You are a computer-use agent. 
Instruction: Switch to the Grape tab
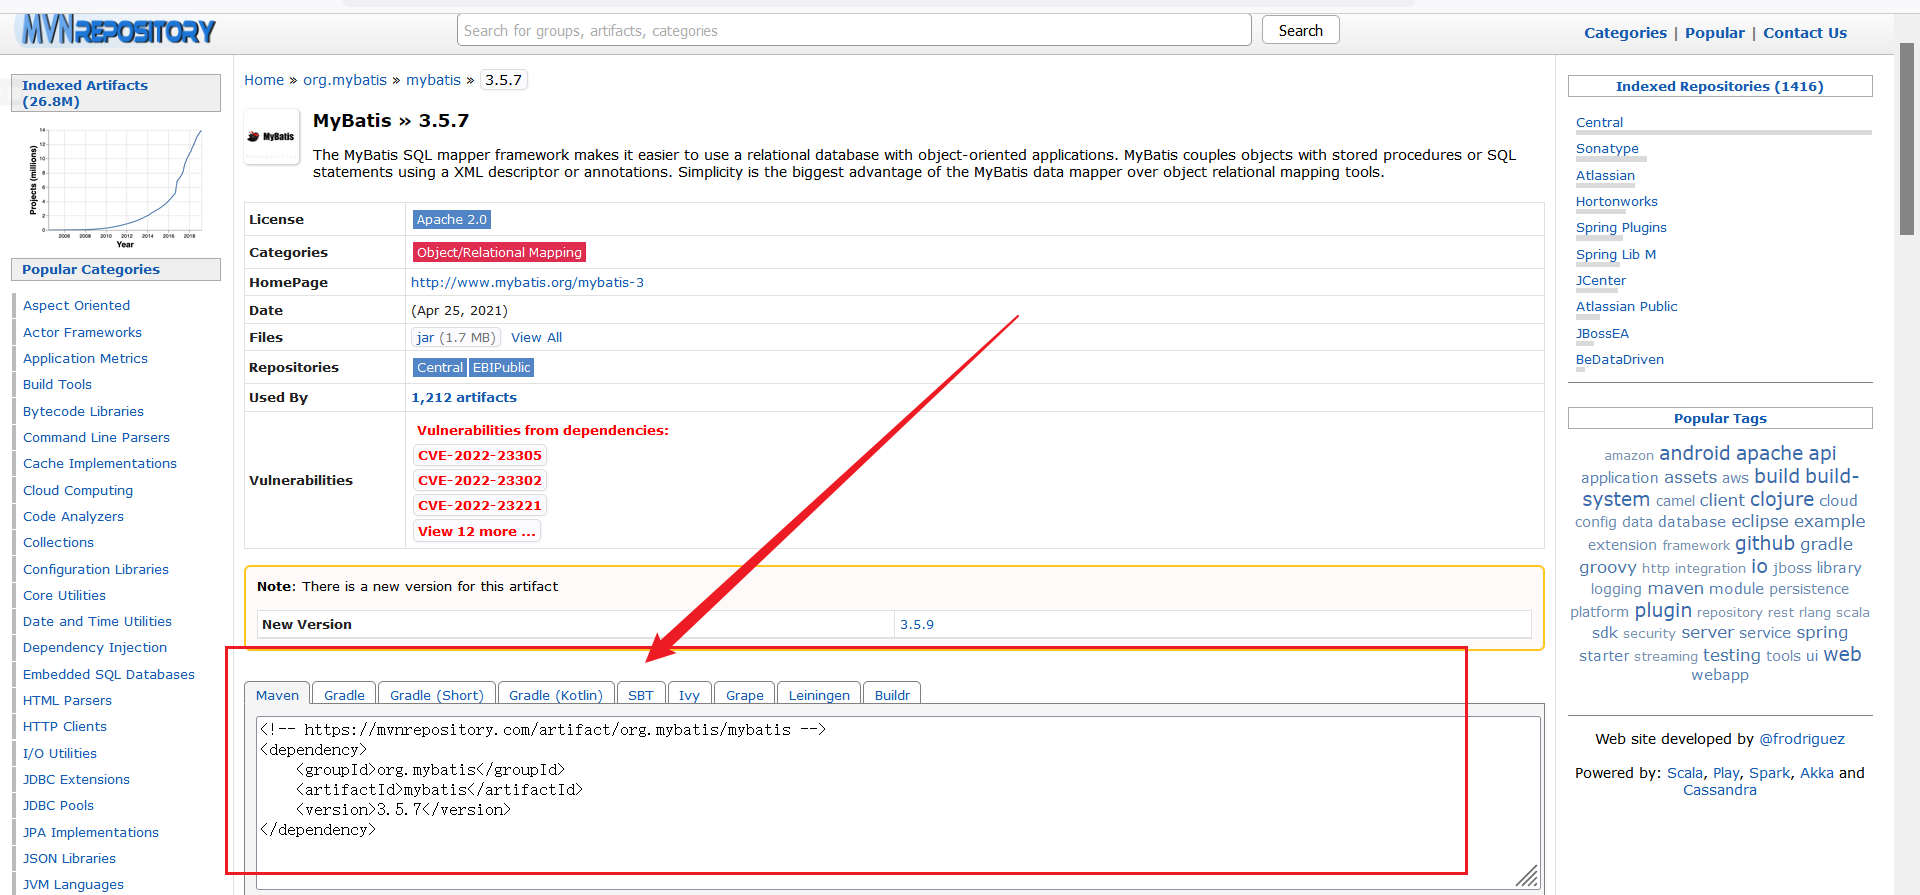[744, 695]
